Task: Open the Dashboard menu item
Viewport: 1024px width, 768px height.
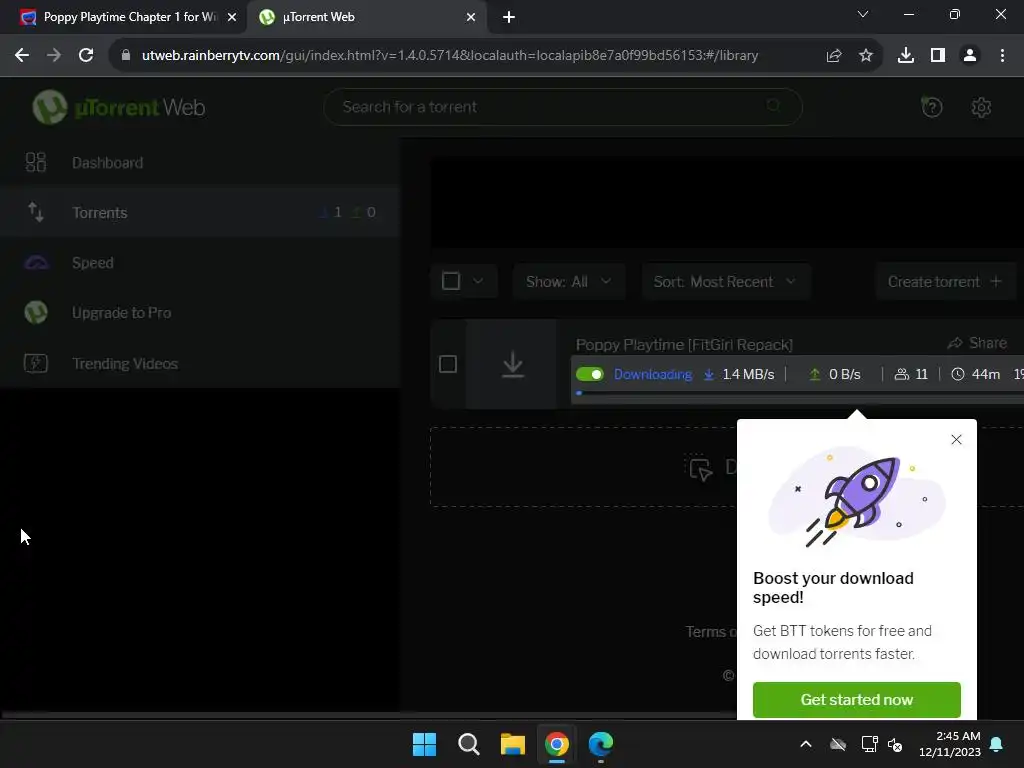Action: tap(199, 162)
